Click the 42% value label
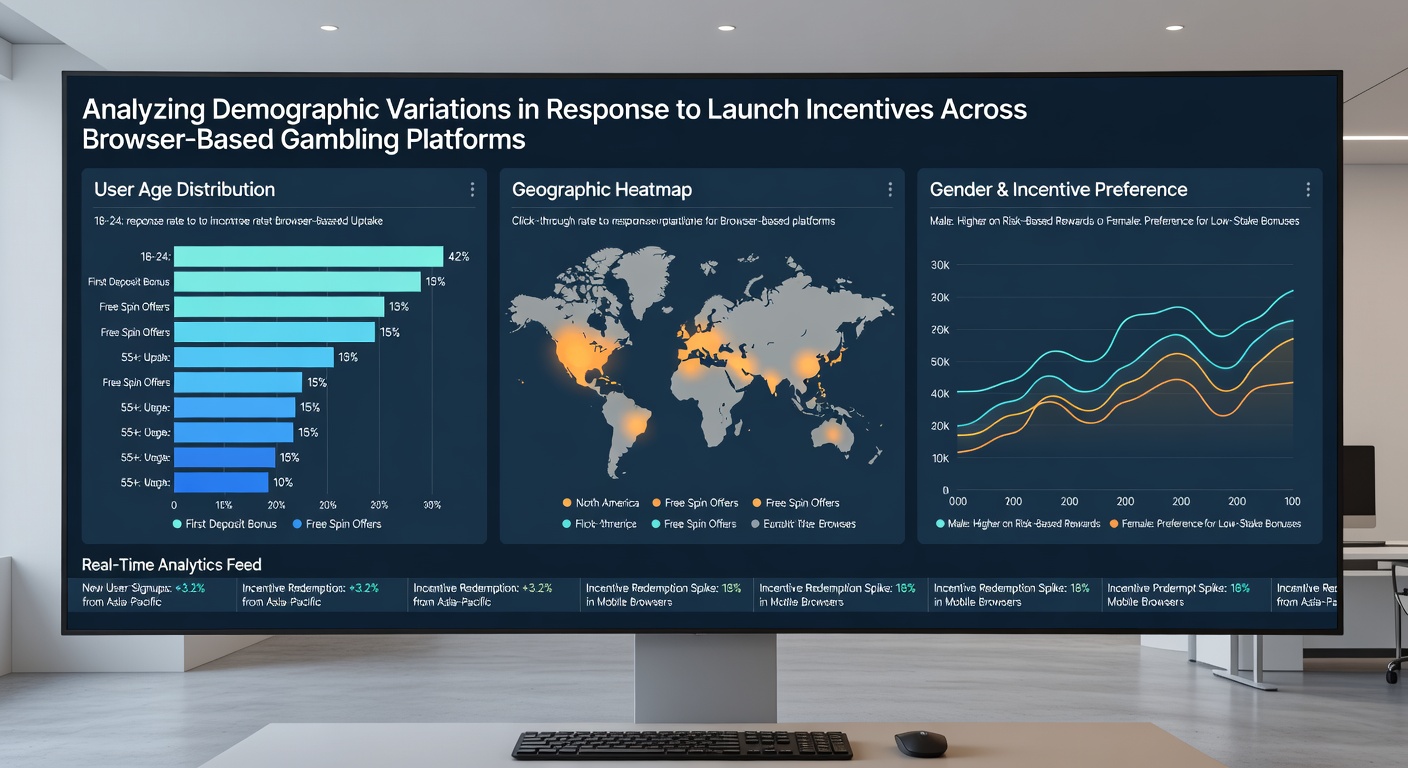The image size is (1408, 768). click(459, 256)
